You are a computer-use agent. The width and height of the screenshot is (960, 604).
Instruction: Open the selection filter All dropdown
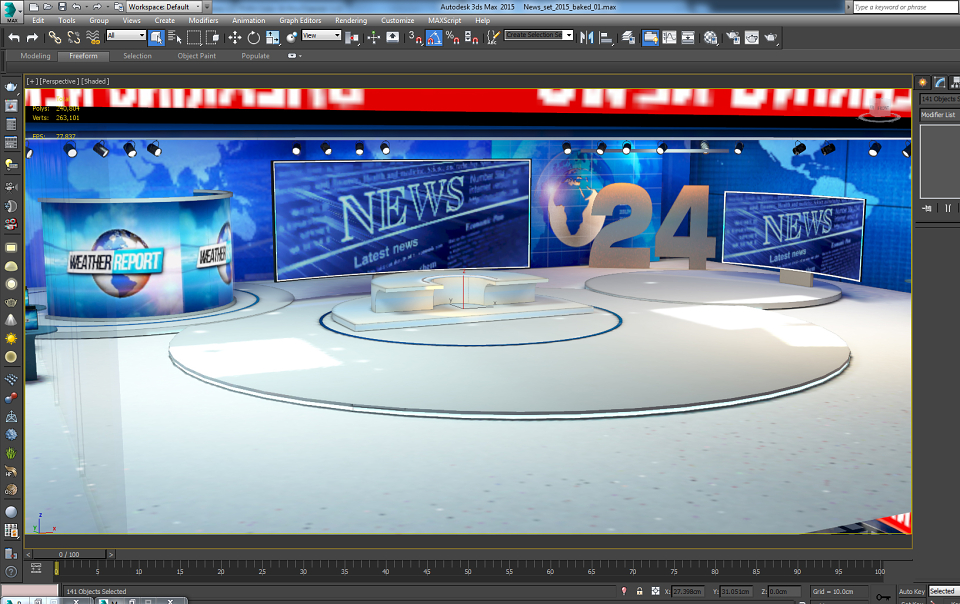(126, 35)
